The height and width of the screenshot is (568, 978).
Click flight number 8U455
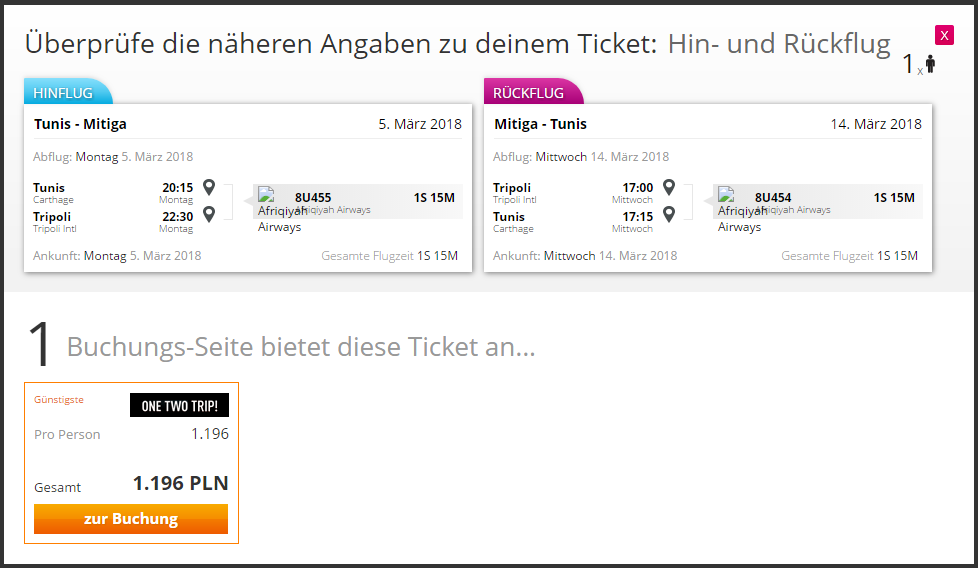[313, 198]
